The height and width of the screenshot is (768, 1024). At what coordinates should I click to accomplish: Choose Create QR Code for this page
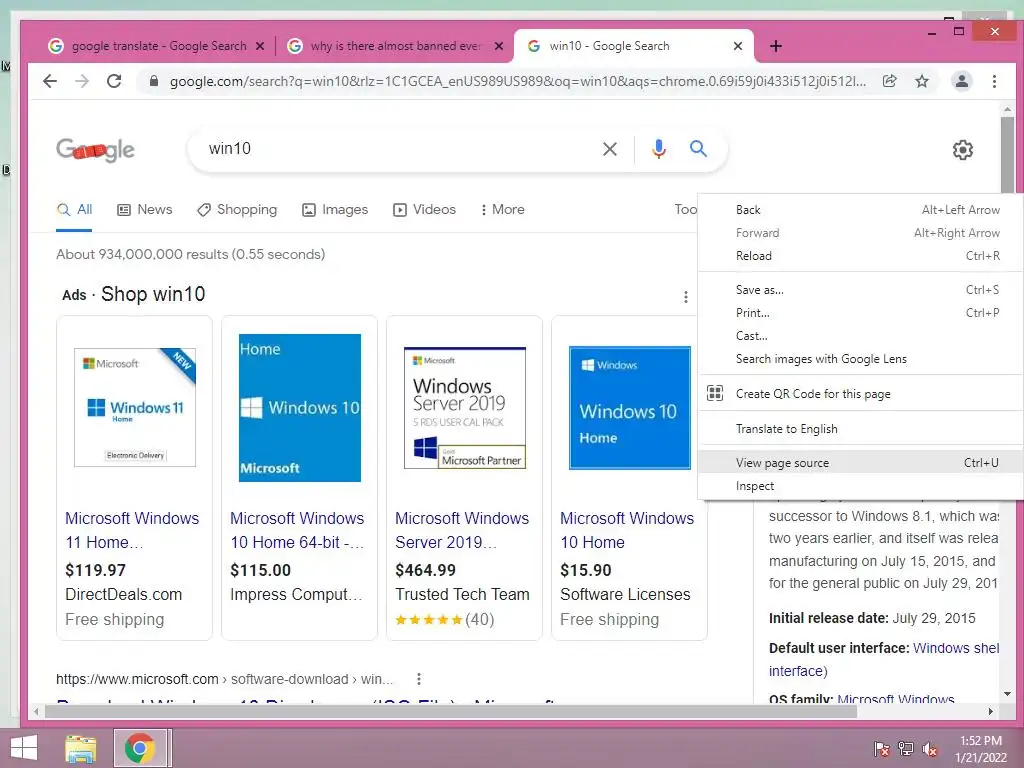(860, 394)
